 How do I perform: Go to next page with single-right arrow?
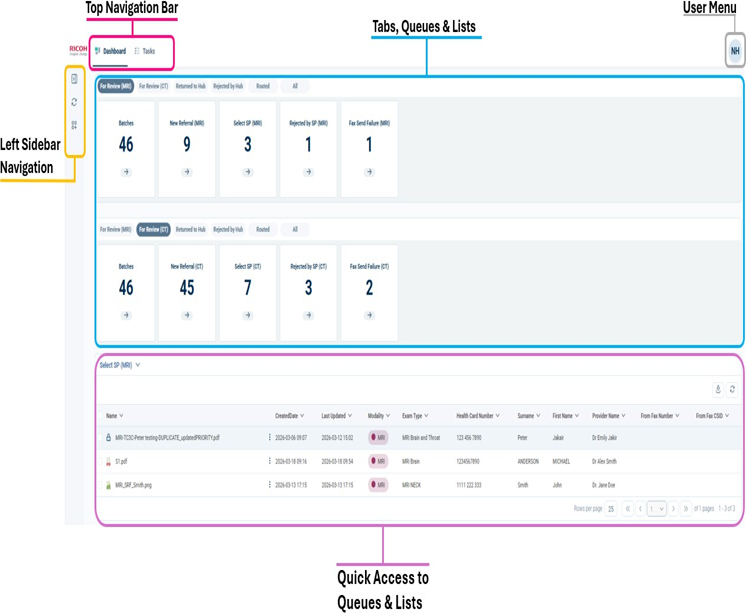[673, 509]
